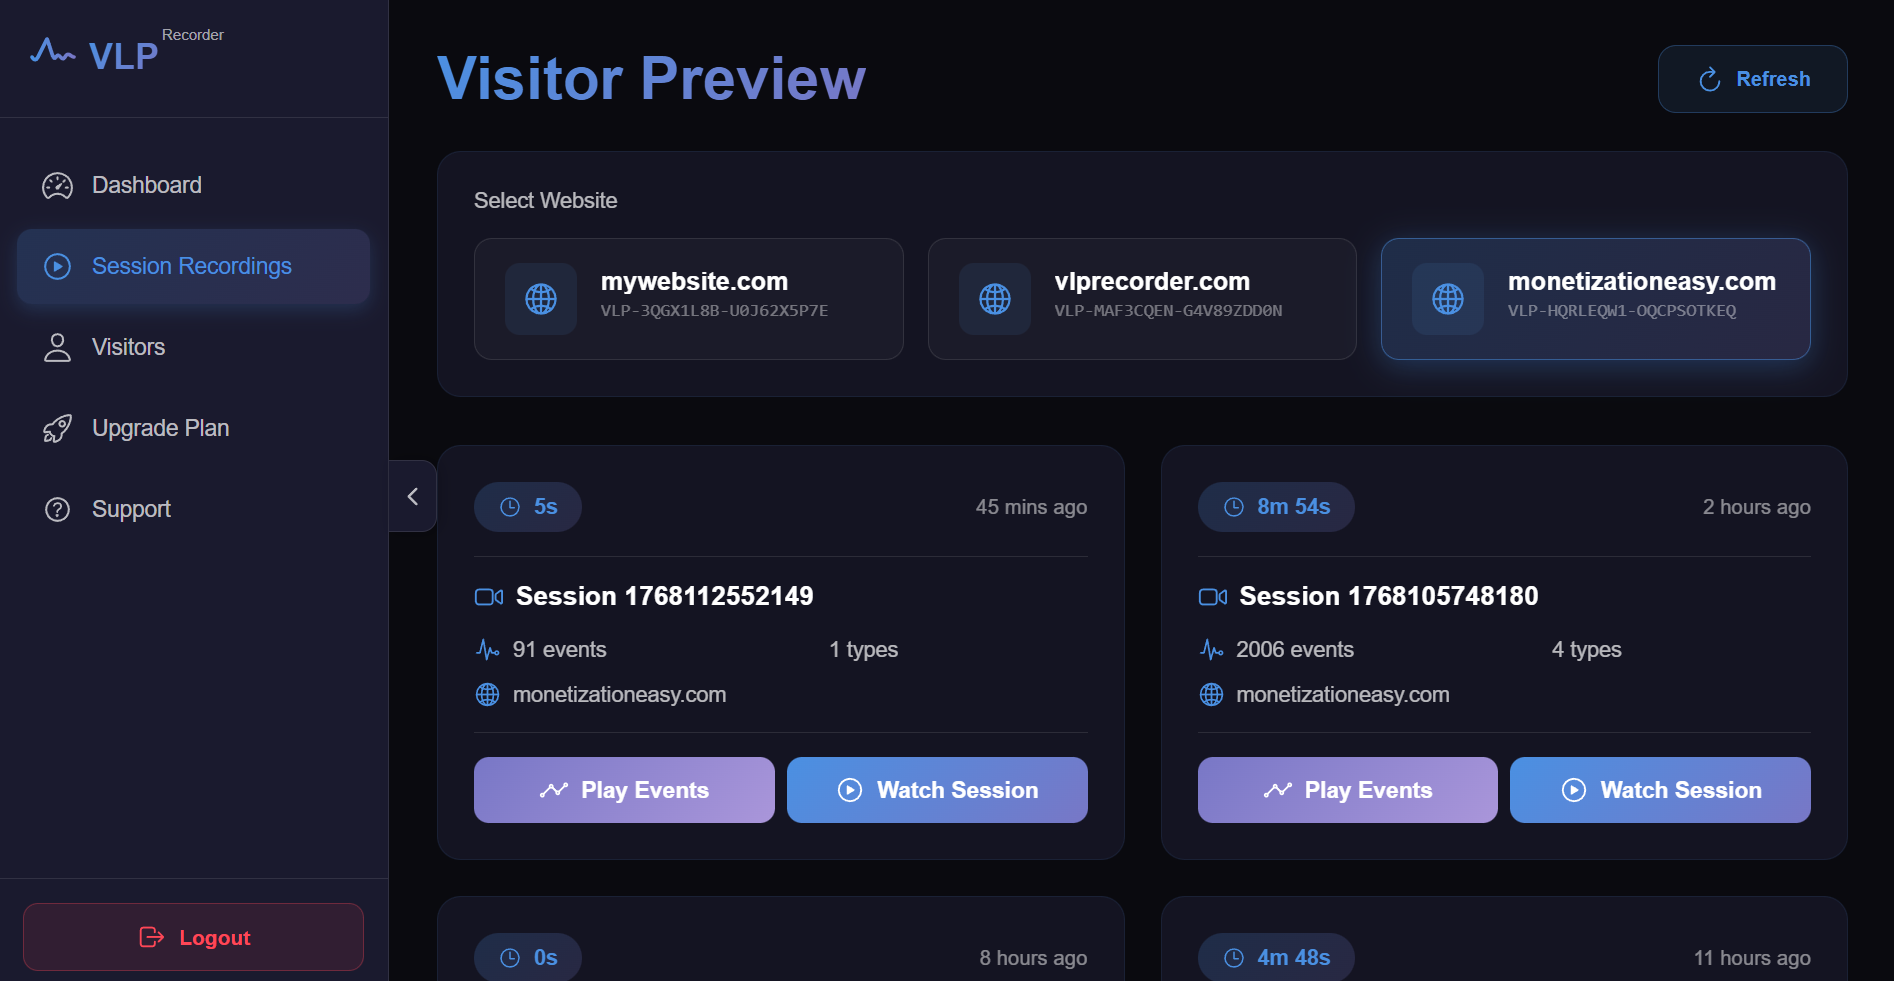Click the 2 hours ago timestamp
The image size is (1894, 981).
click(1756, 507)
